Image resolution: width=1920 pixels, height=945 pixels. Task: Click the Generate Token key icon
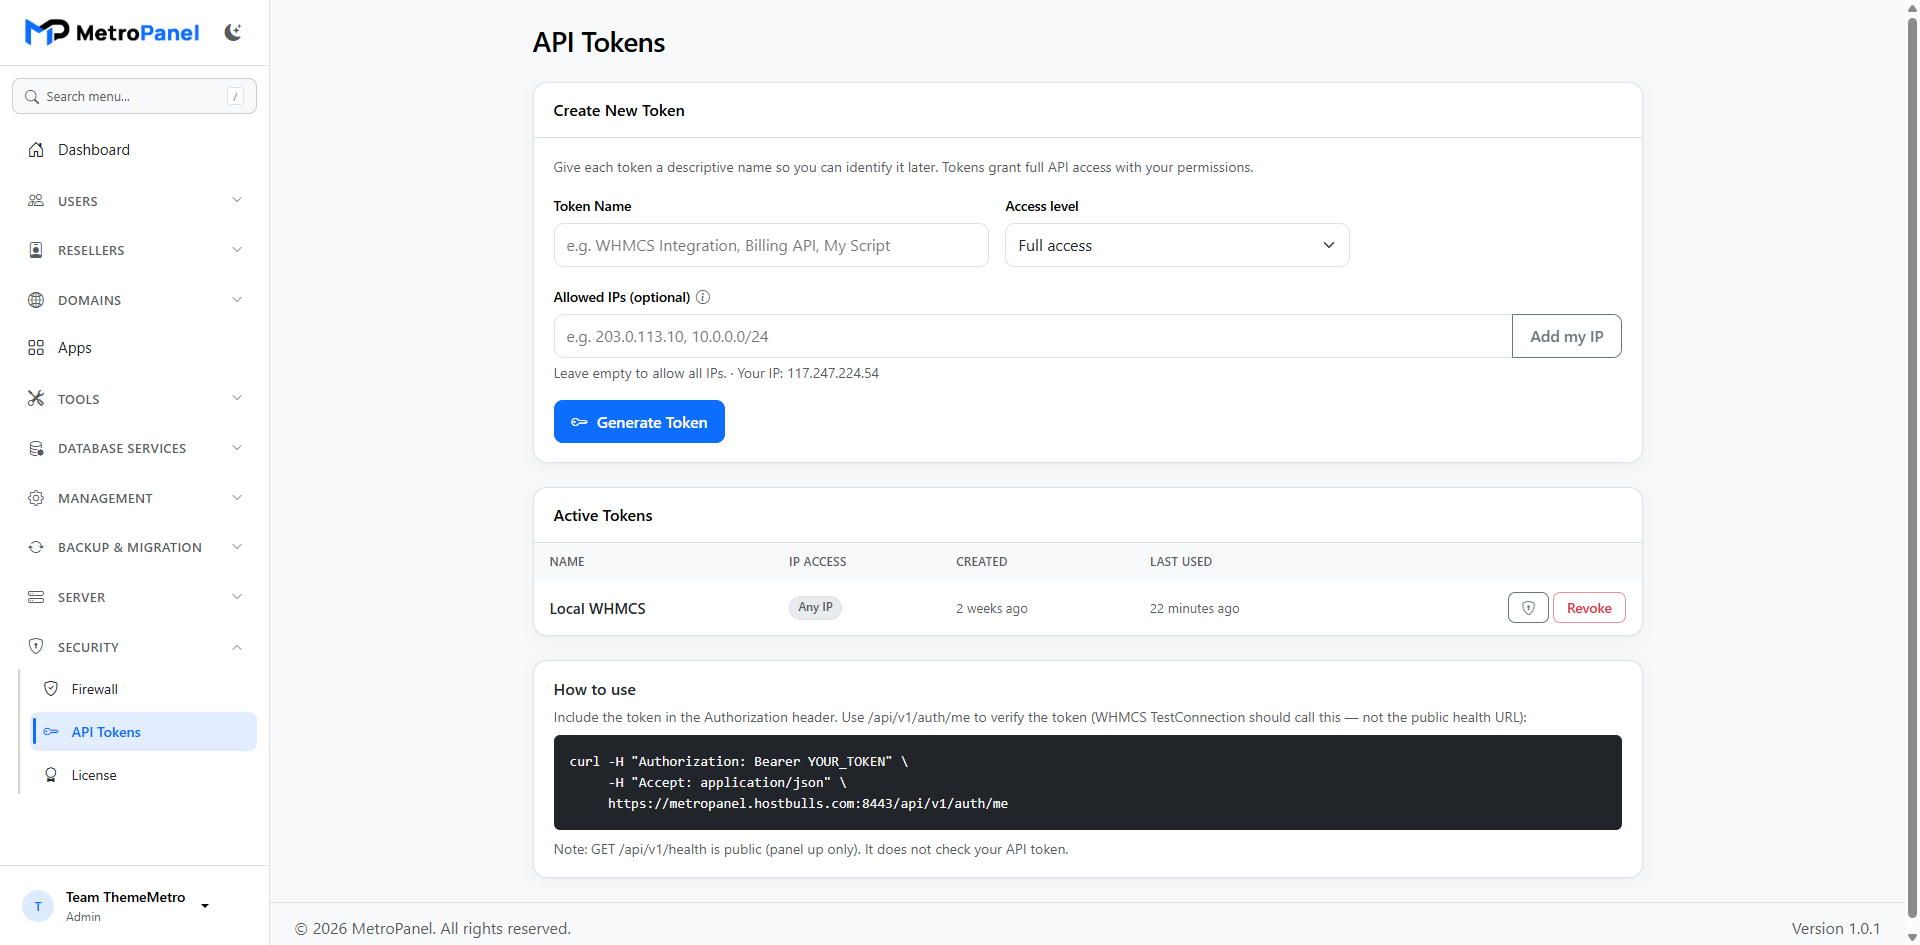point(579,422)
